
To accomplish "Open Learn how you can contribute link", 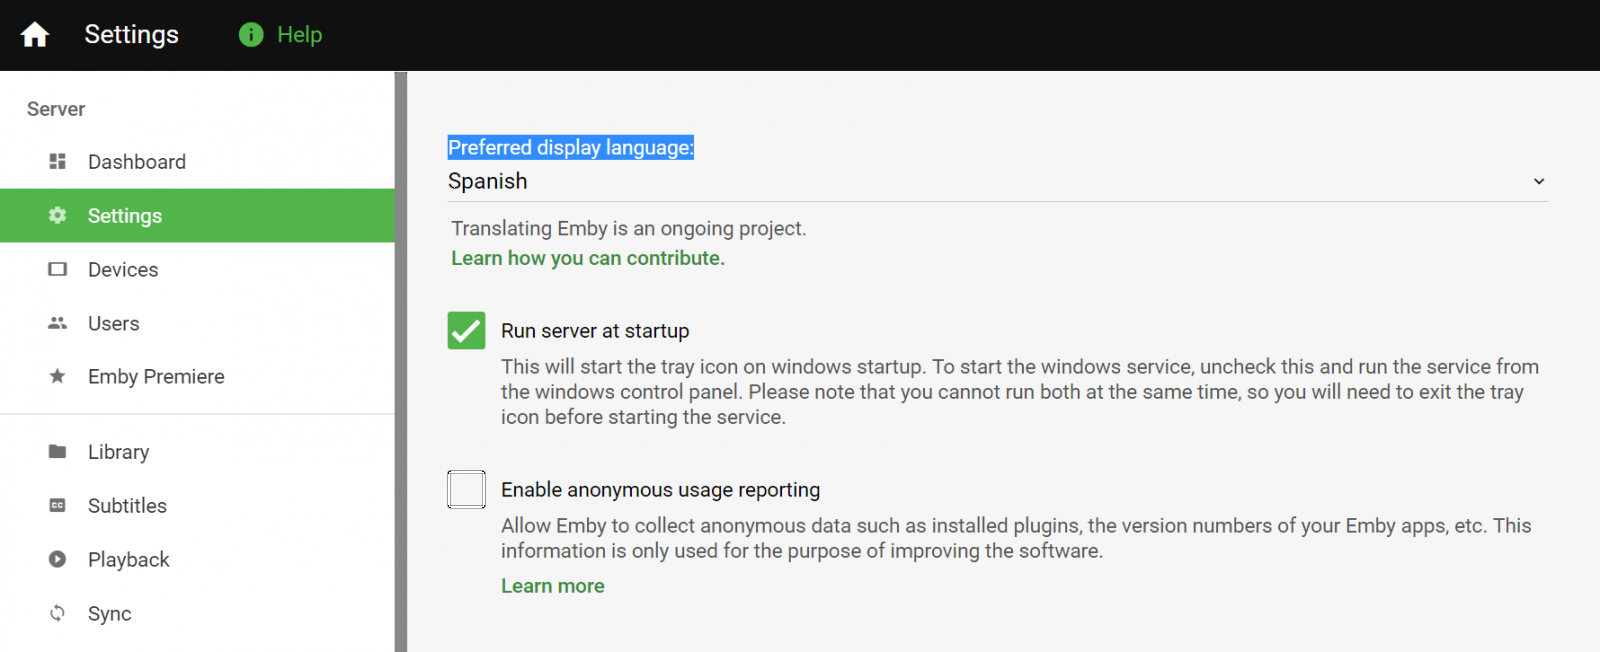I will click(x=588, y=258).
